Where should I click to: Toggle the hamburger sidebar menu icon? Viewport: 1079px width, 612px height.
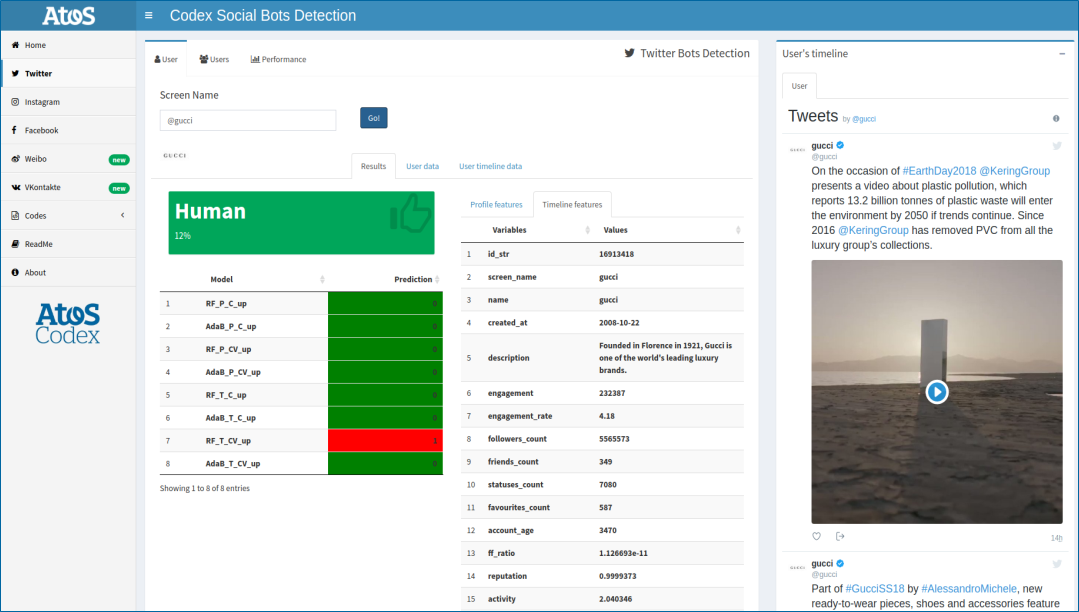click(149, 15)
